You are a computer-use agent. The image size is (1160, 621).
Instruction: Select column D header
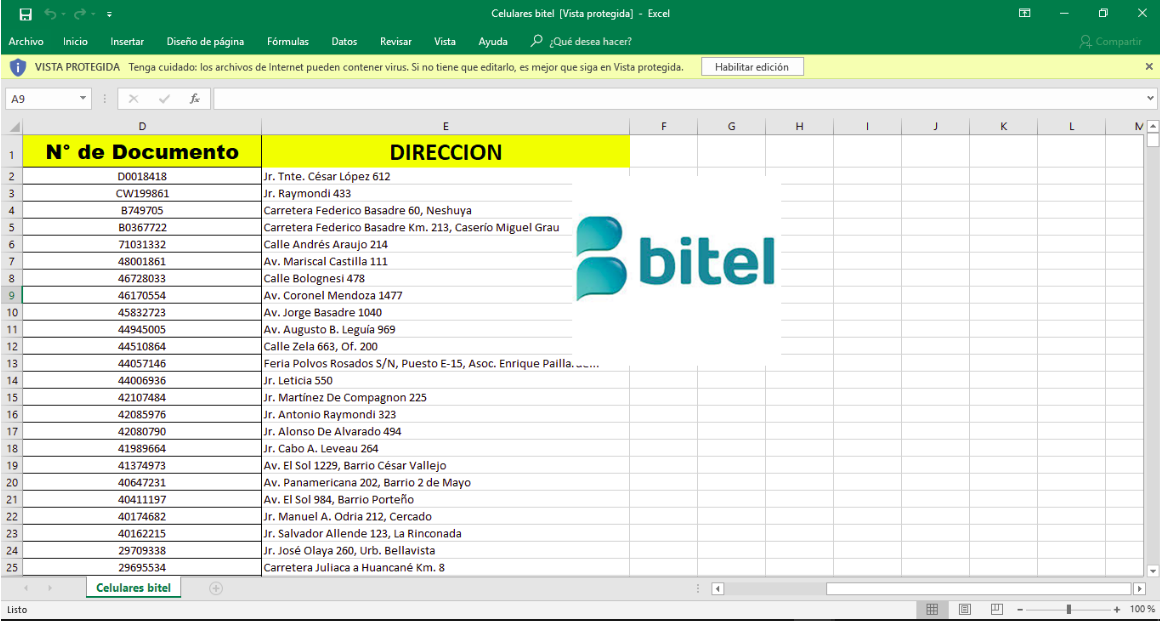click(142, 127)
